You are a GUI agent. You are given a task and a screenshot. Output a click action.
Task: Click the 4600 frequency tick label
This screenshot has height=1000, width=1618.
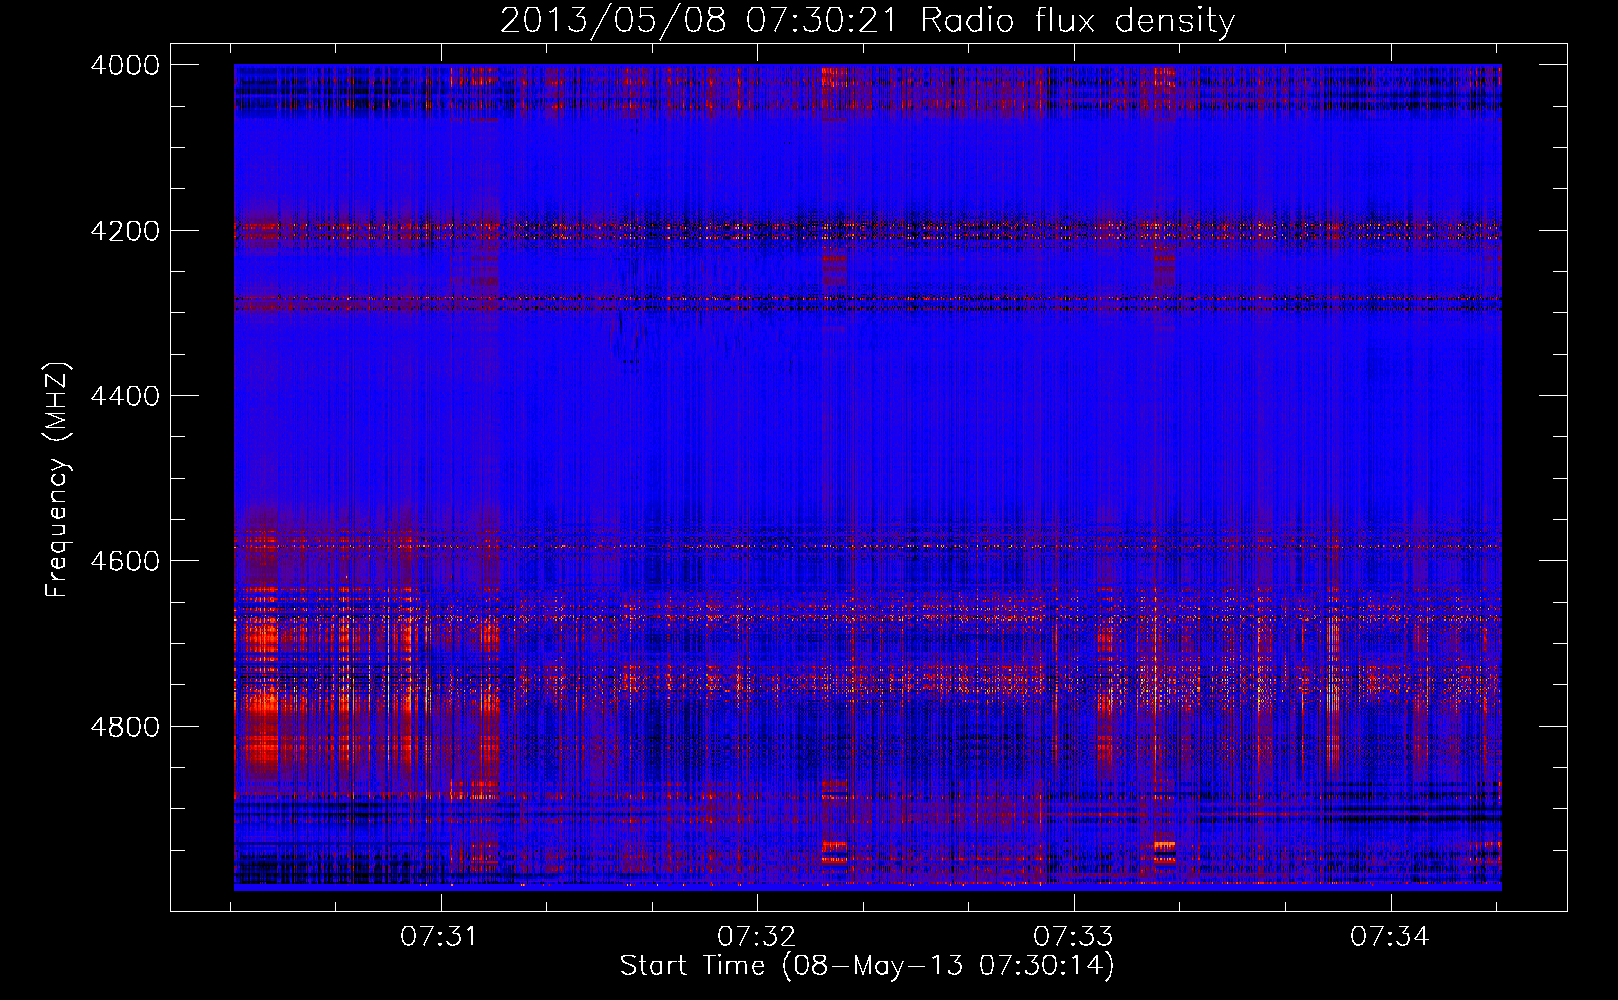click(125, 561)
